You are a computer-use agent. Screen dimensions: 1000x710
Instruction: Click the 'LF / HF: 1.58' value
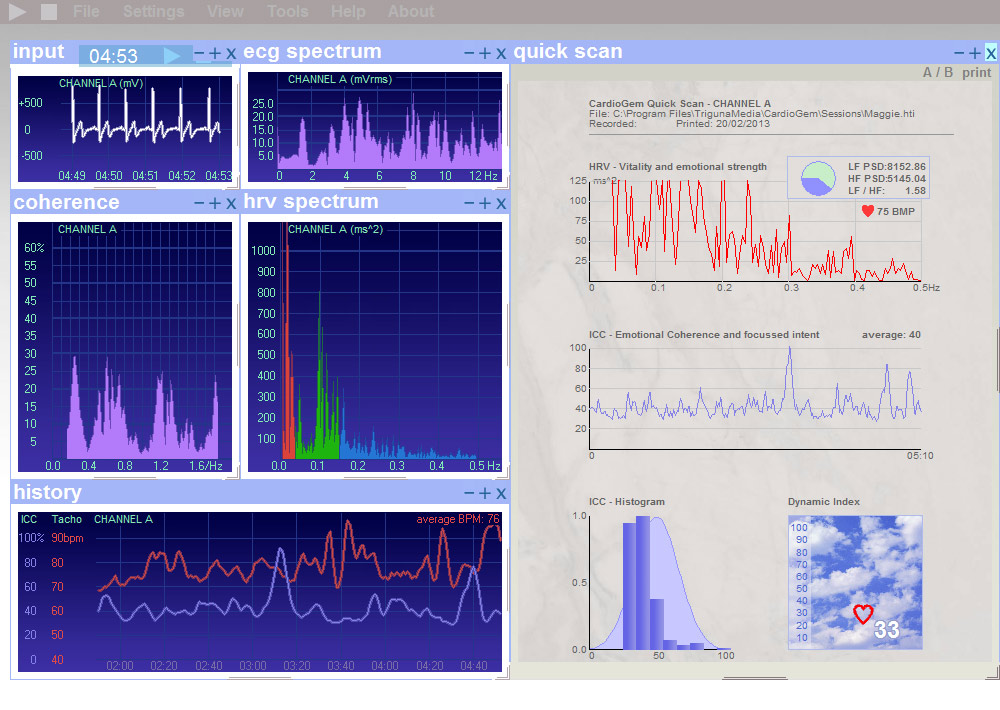[886, 191]
